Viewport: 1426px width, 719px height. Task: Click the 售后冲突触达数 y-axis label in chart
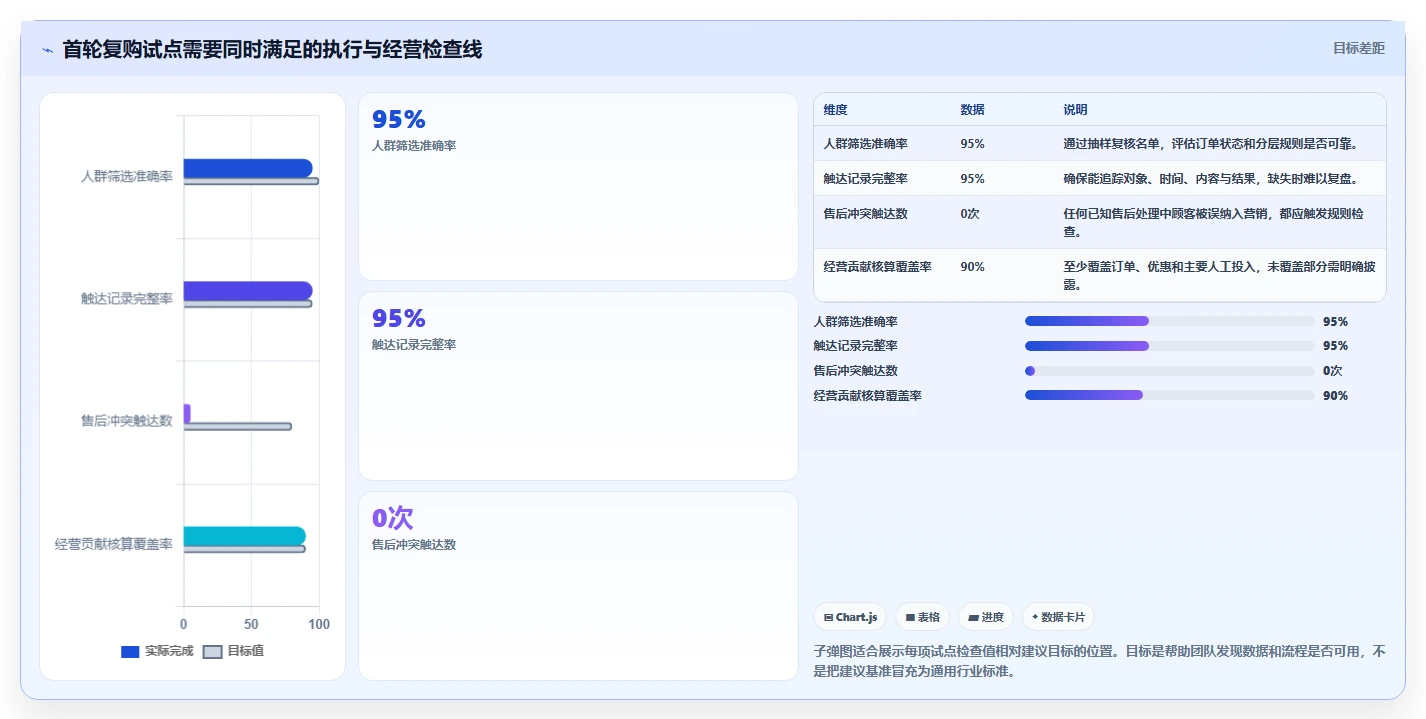[x=127, y=421]
